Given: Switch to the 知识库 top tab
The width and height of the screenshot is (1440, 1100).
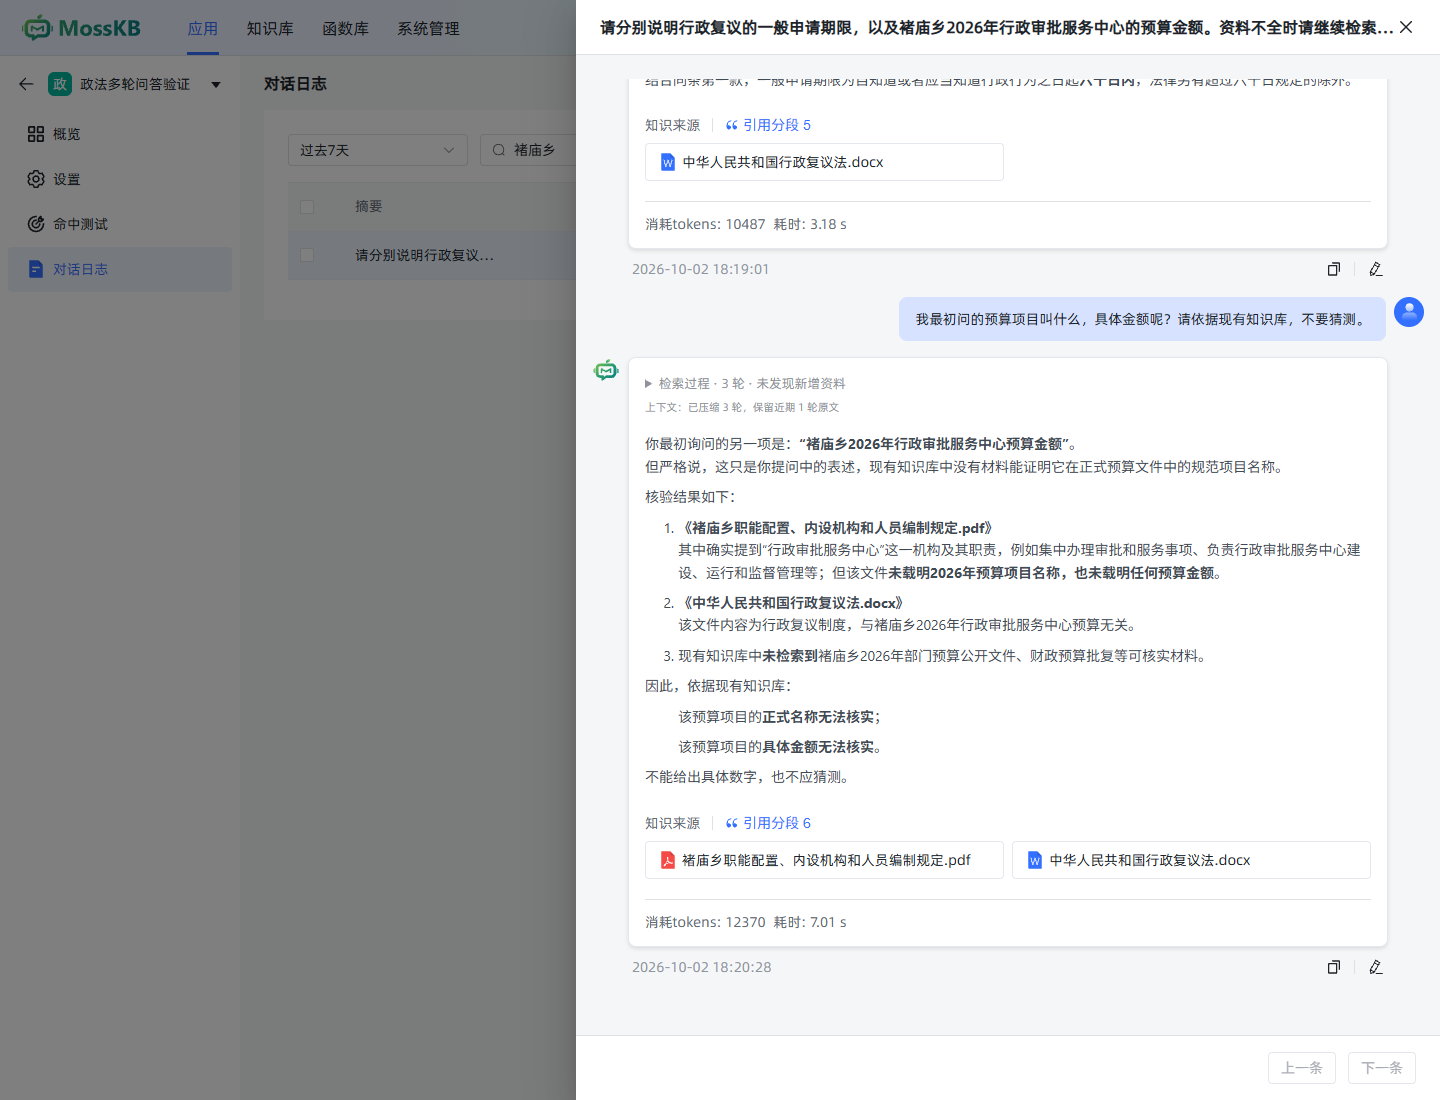Looking at the screenshot, I should (x=270, y=28).
